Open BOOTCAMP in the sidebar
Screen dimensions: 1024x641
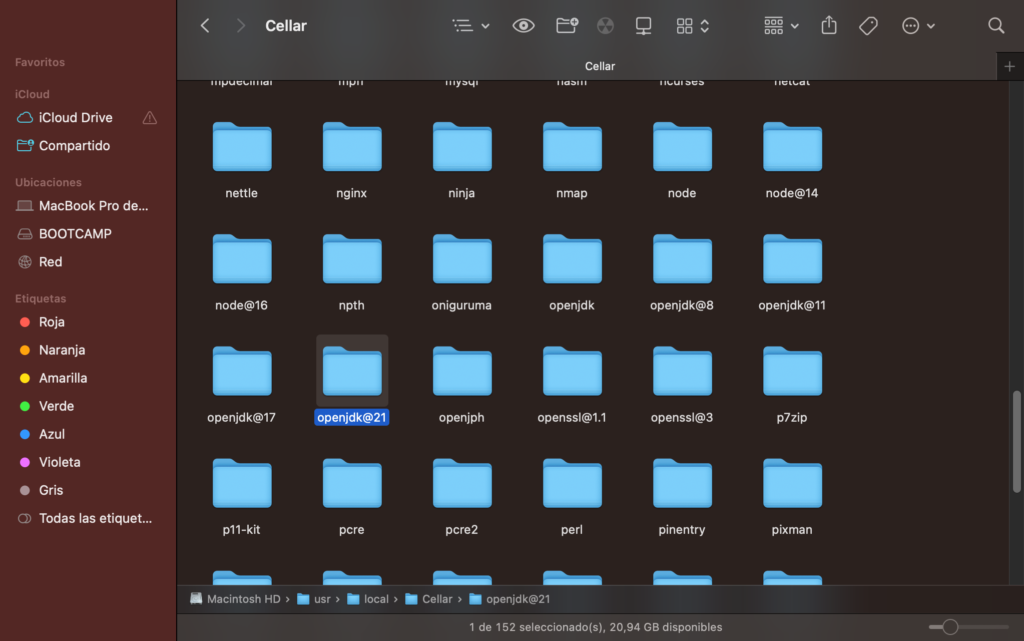pyautogui.click(x=75, y=234)
